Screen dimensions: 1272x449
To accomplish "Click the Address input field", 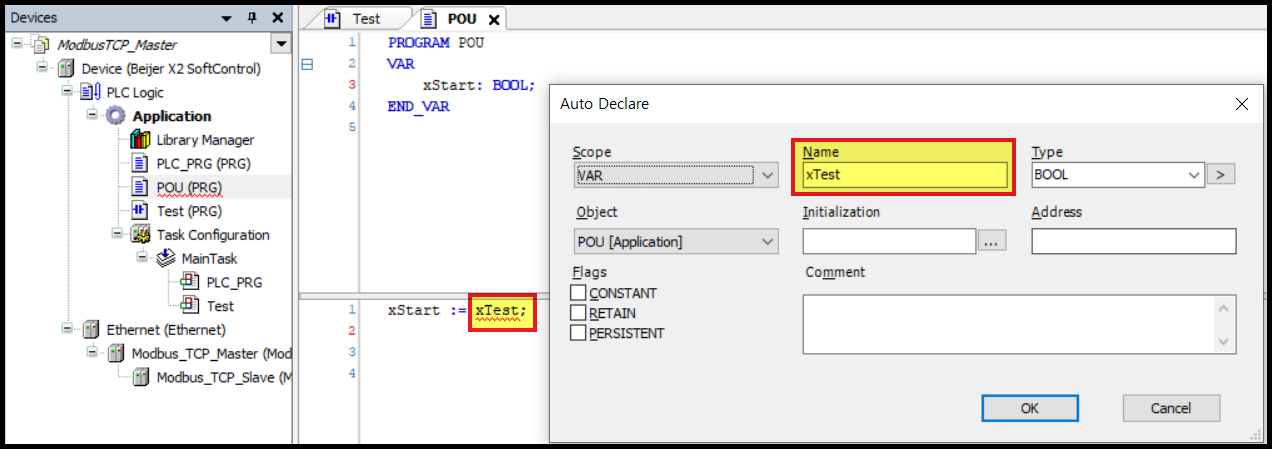I will pyautogui.click(x=1134, y=241).
